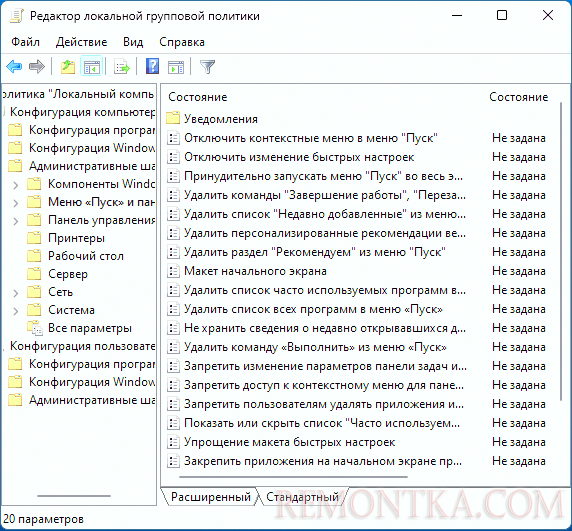Expand the Компоненты Windows tree node
The width and height of the screenshot is (572, 531).
pyautogui.click(x=16, y=185)
